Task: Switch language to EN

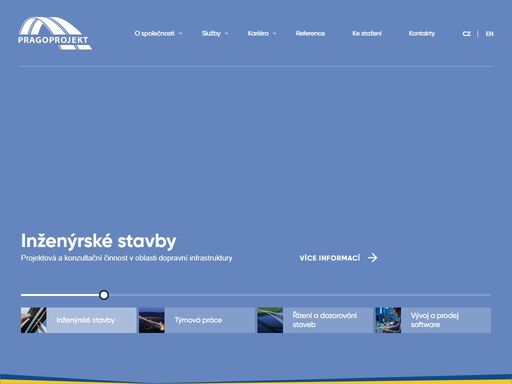Action: click(x=489, y=34)
